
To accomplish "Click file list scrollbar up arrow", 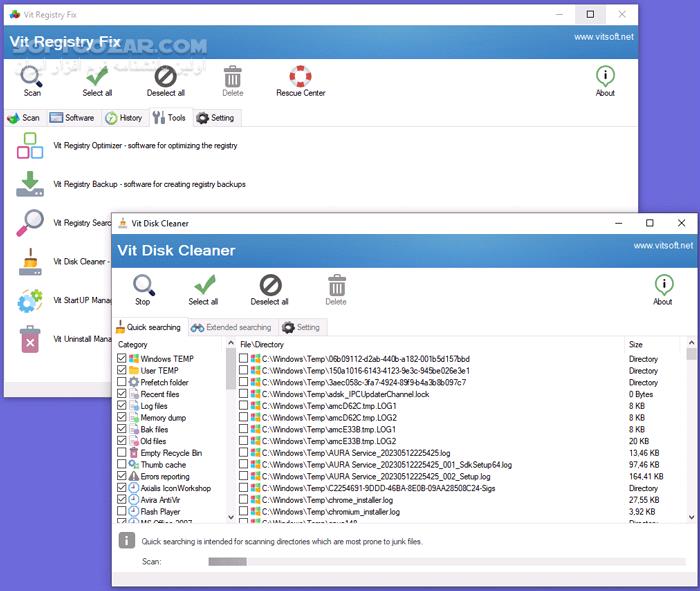I will click(x=692, y=343).
